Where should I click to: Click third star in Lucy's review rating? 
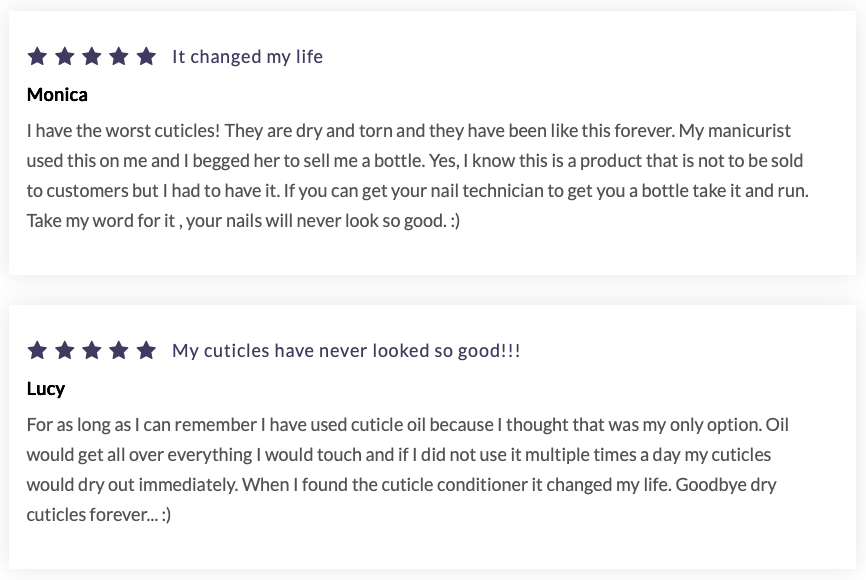91,350
